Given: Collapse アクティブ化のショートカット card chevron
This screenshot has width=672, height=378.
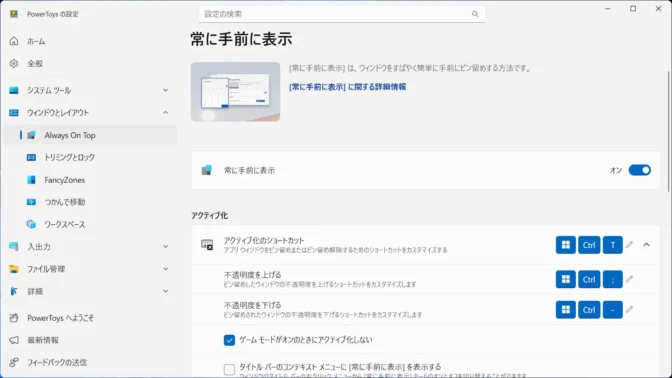Looking at the screenshot, I should (646, 245).
